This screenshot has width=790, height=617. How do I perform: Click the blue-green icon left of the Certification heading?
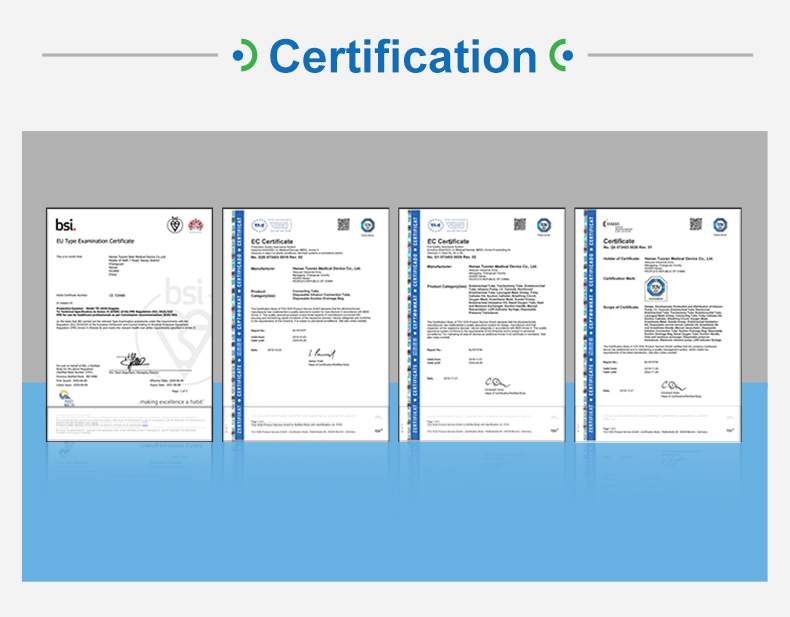pyautogui.click(x=245, y=55)
